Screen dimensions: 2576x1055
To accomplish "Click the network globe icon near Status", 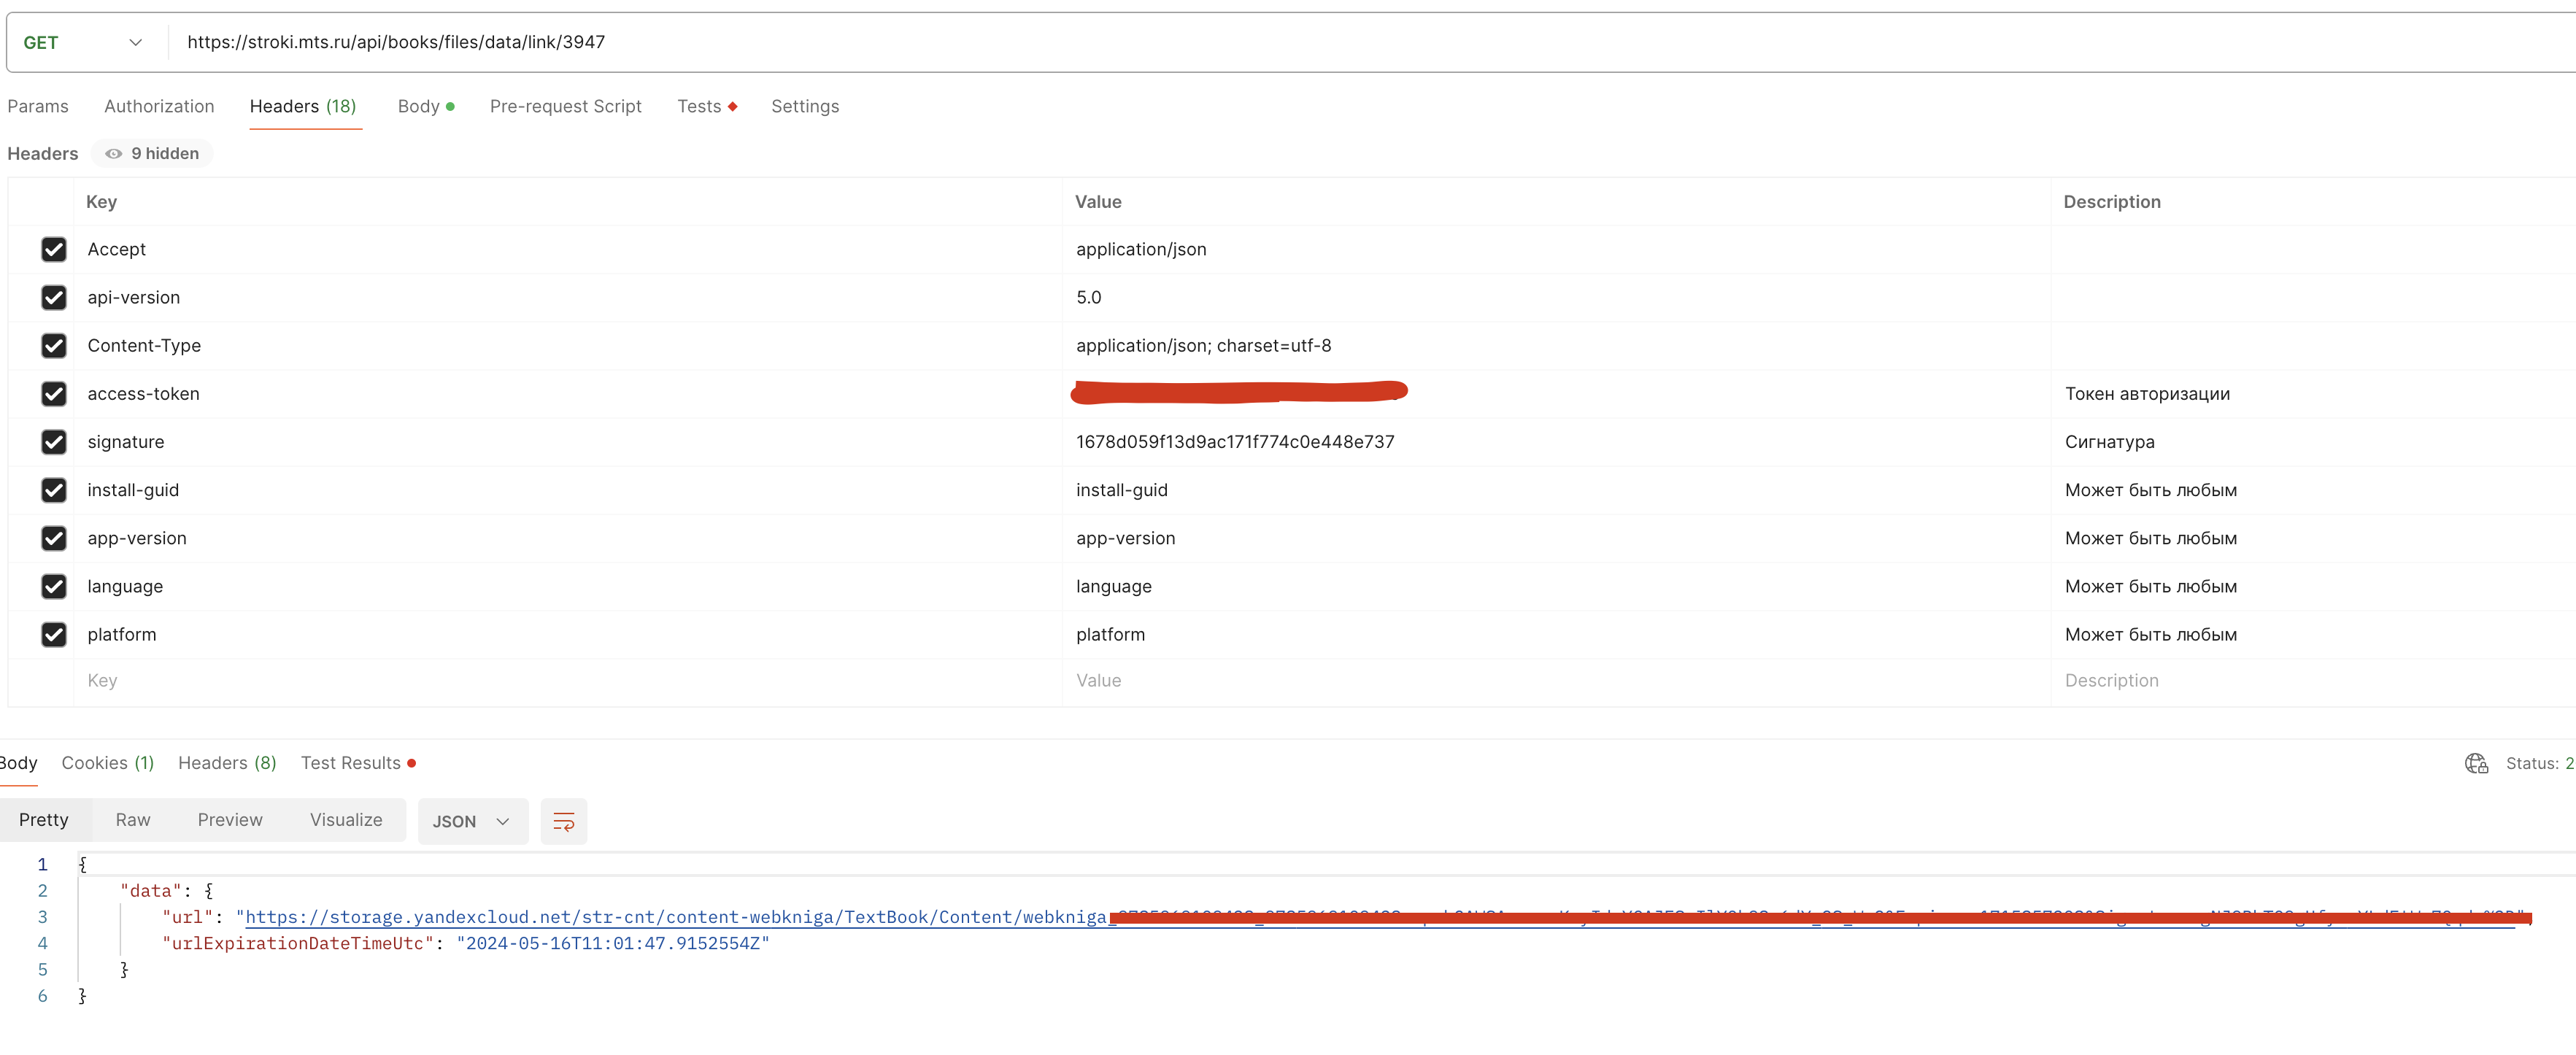I will [2475, 764].
